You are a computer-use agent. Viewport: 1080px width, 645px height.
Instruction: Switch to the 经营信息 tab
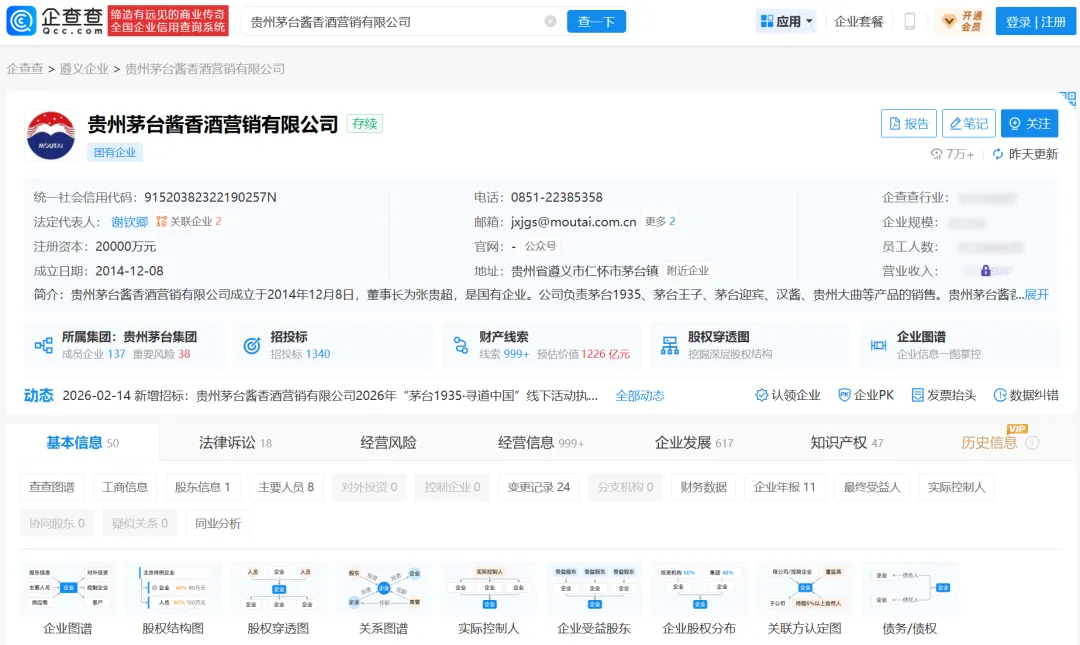pos(541,442)
